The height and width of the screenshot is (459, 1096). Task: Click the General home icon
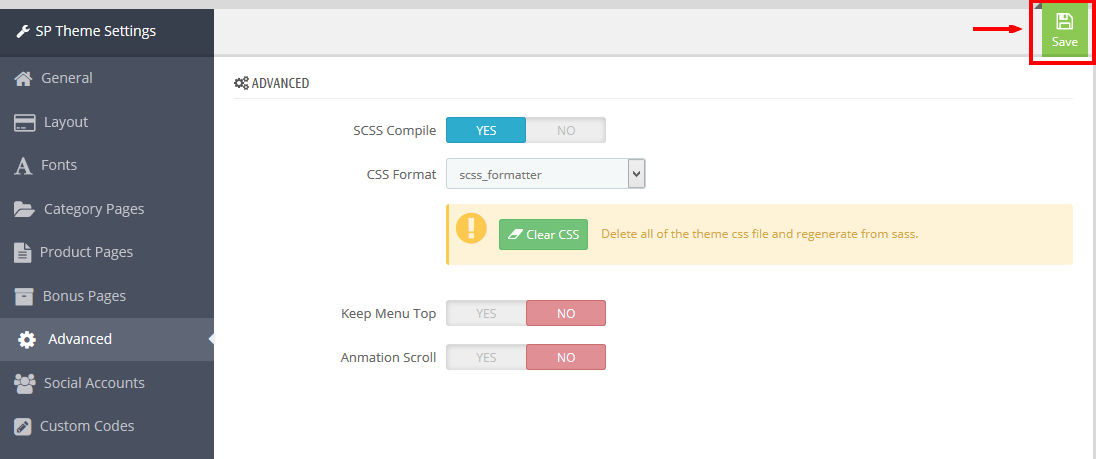tap(23, 79)
